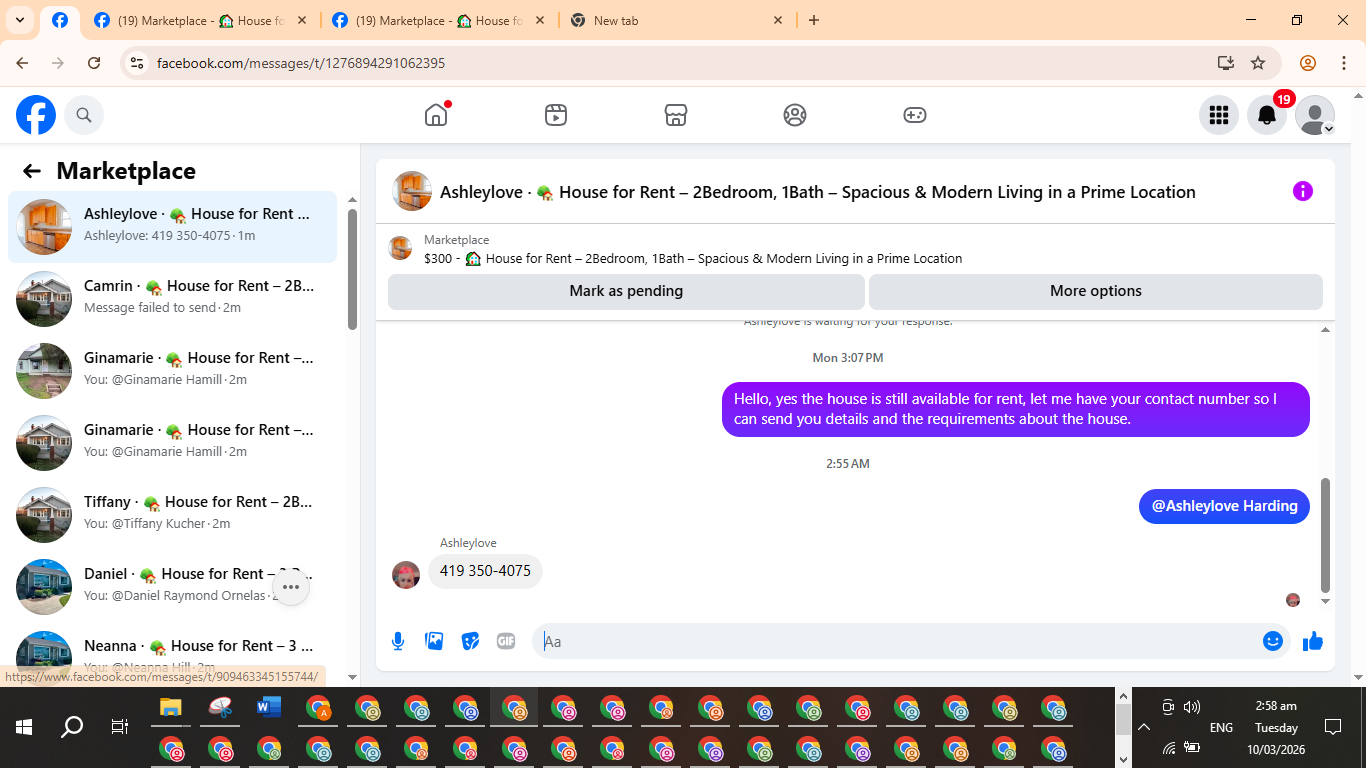Record a voice clip with microphone icon
This screenshot has width=1366, height=768.
click(x=398, y=641)
